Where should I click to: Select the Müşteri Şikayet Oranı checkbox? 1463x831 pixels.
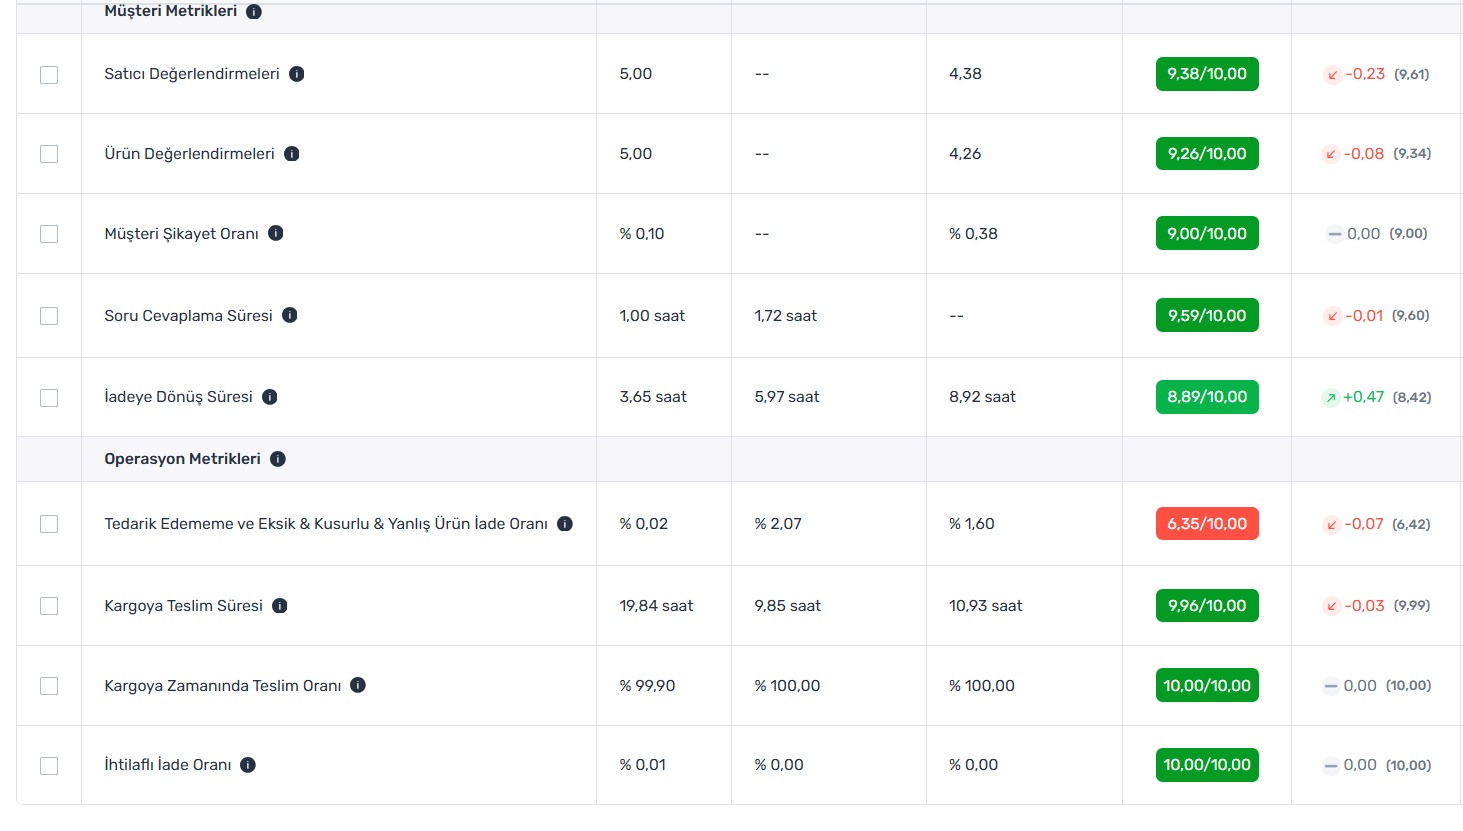click(x=49, y=234)
